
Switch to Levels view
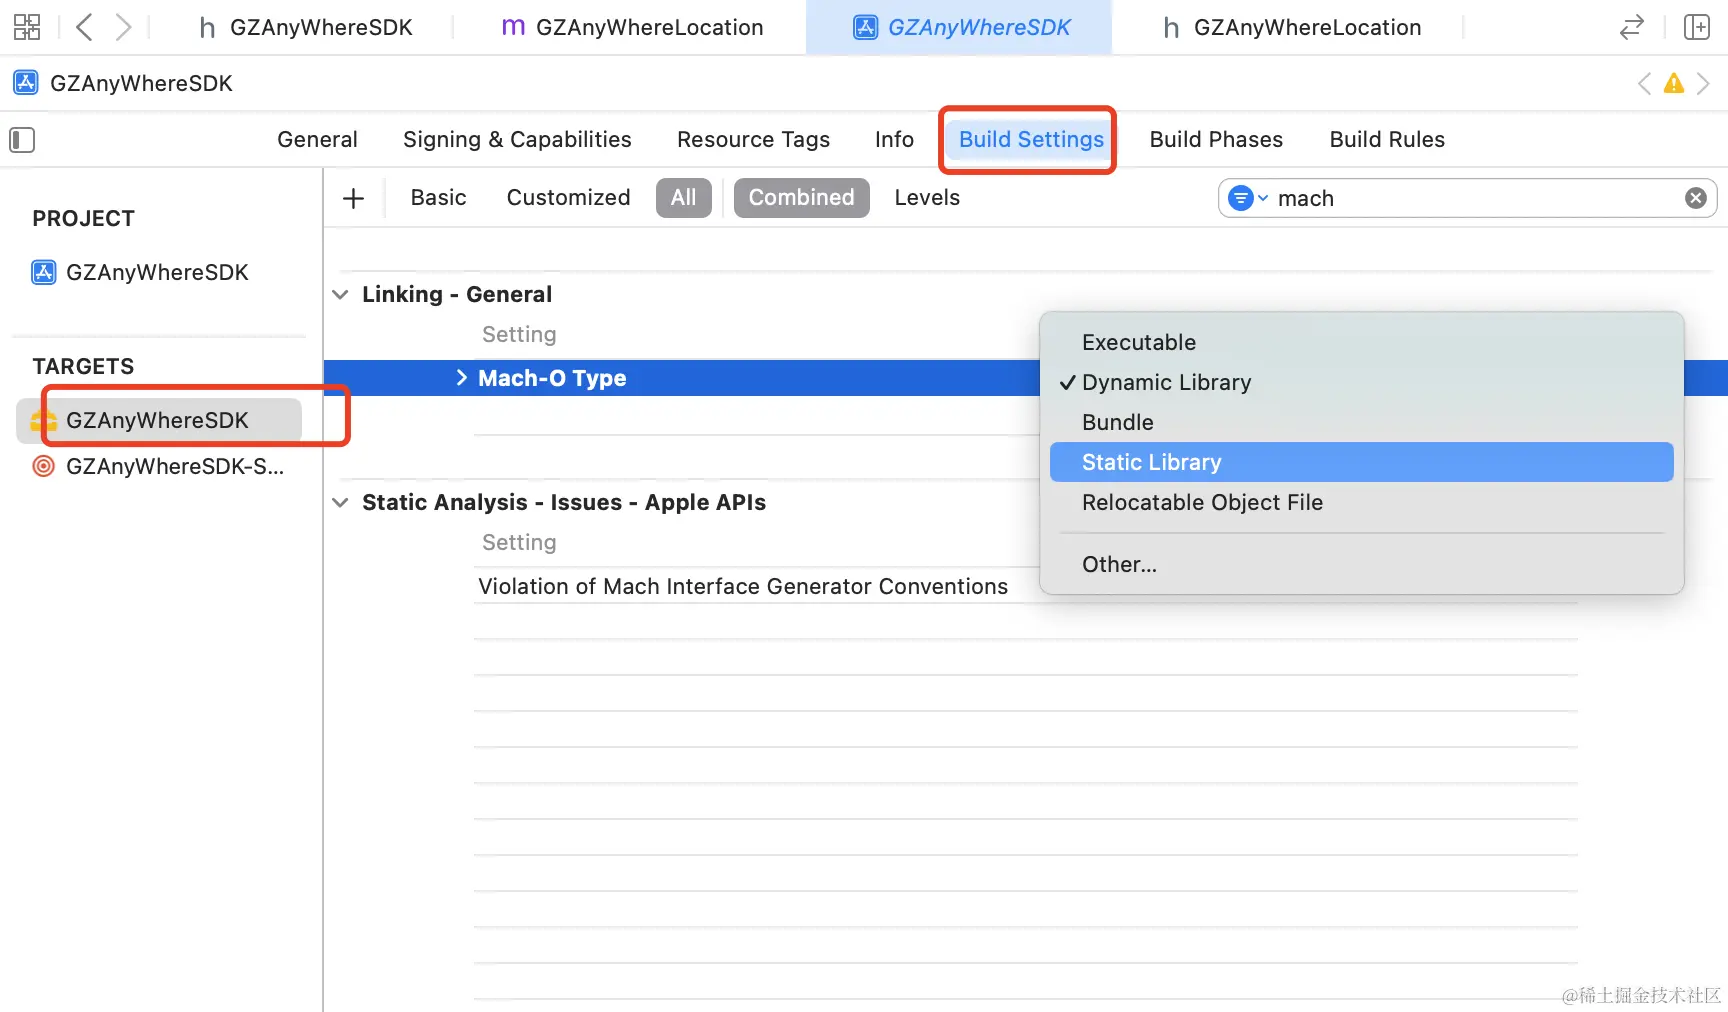[927, 198]
